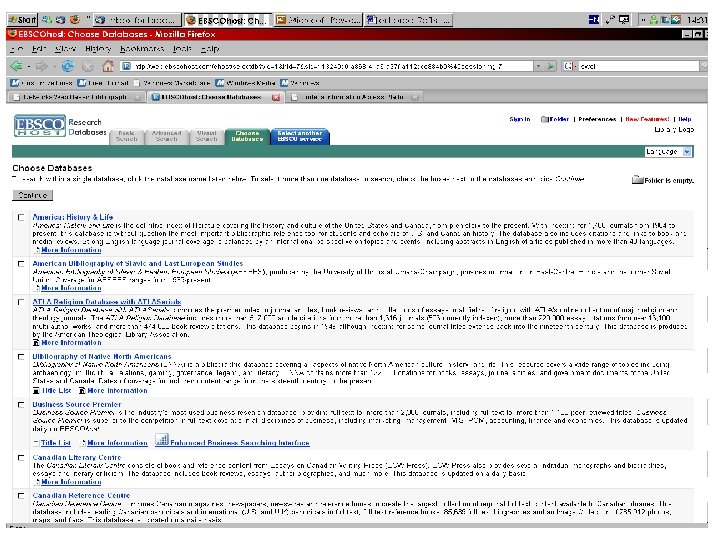
Task: Open the History menu
Action: coord(98,49)
